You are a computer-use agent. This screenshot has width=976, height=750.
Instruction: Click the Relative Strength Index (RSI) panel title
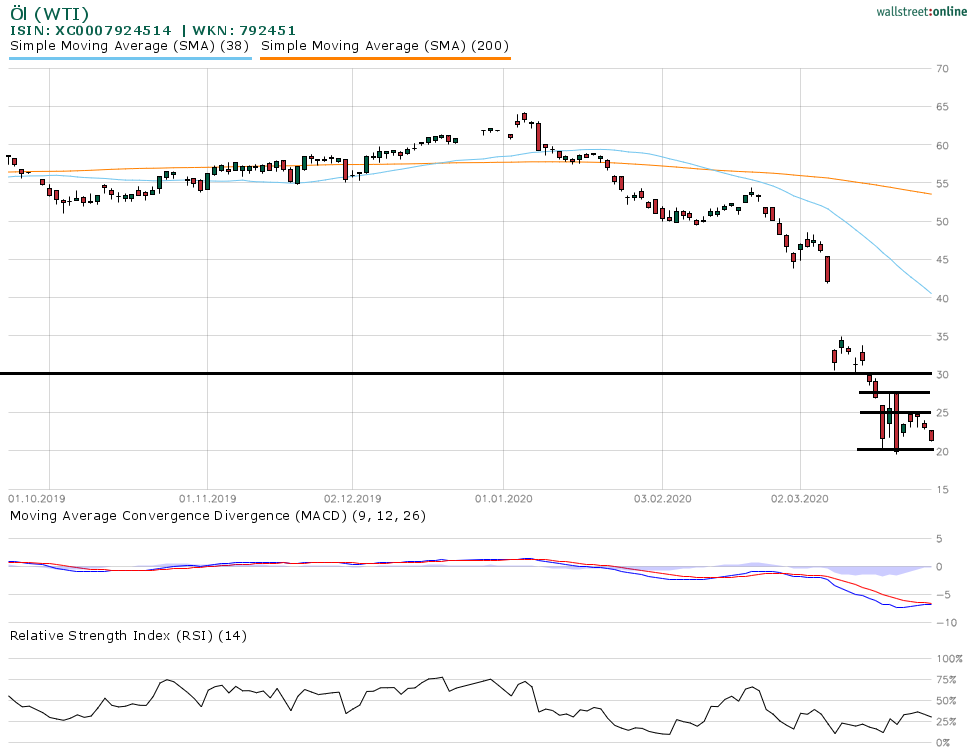click(128, 635)
